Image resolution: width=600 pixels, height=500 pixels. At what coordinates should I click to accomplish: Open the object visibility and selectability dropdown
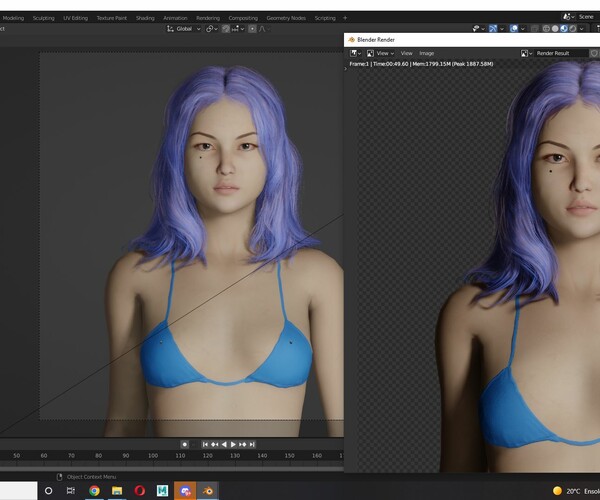pyautogui.click(x=478, y=29)
